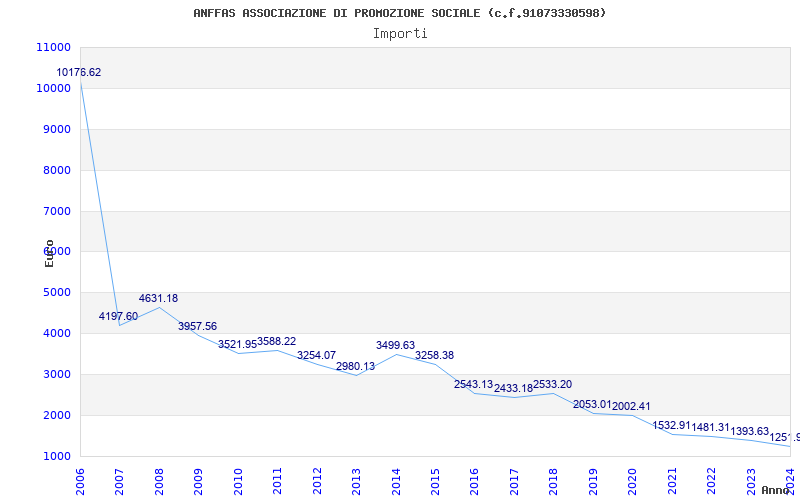The width and height of the screenshot is (800, 500).
Task: Click the 3000 y-axis value
Action: (57, 374)
